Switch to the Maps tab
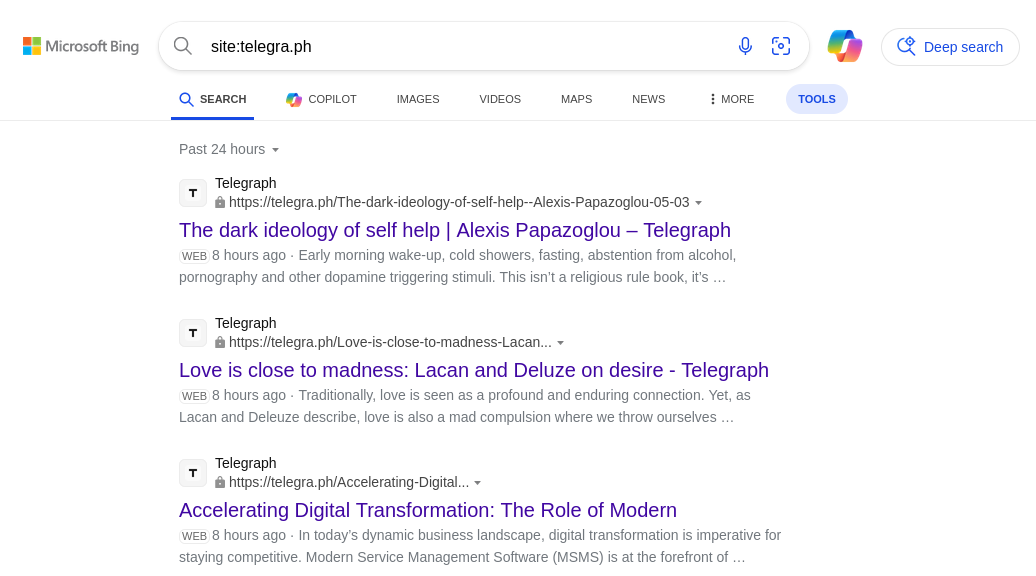Viewport: 1036px width, 576px height. tap(576, 99)
